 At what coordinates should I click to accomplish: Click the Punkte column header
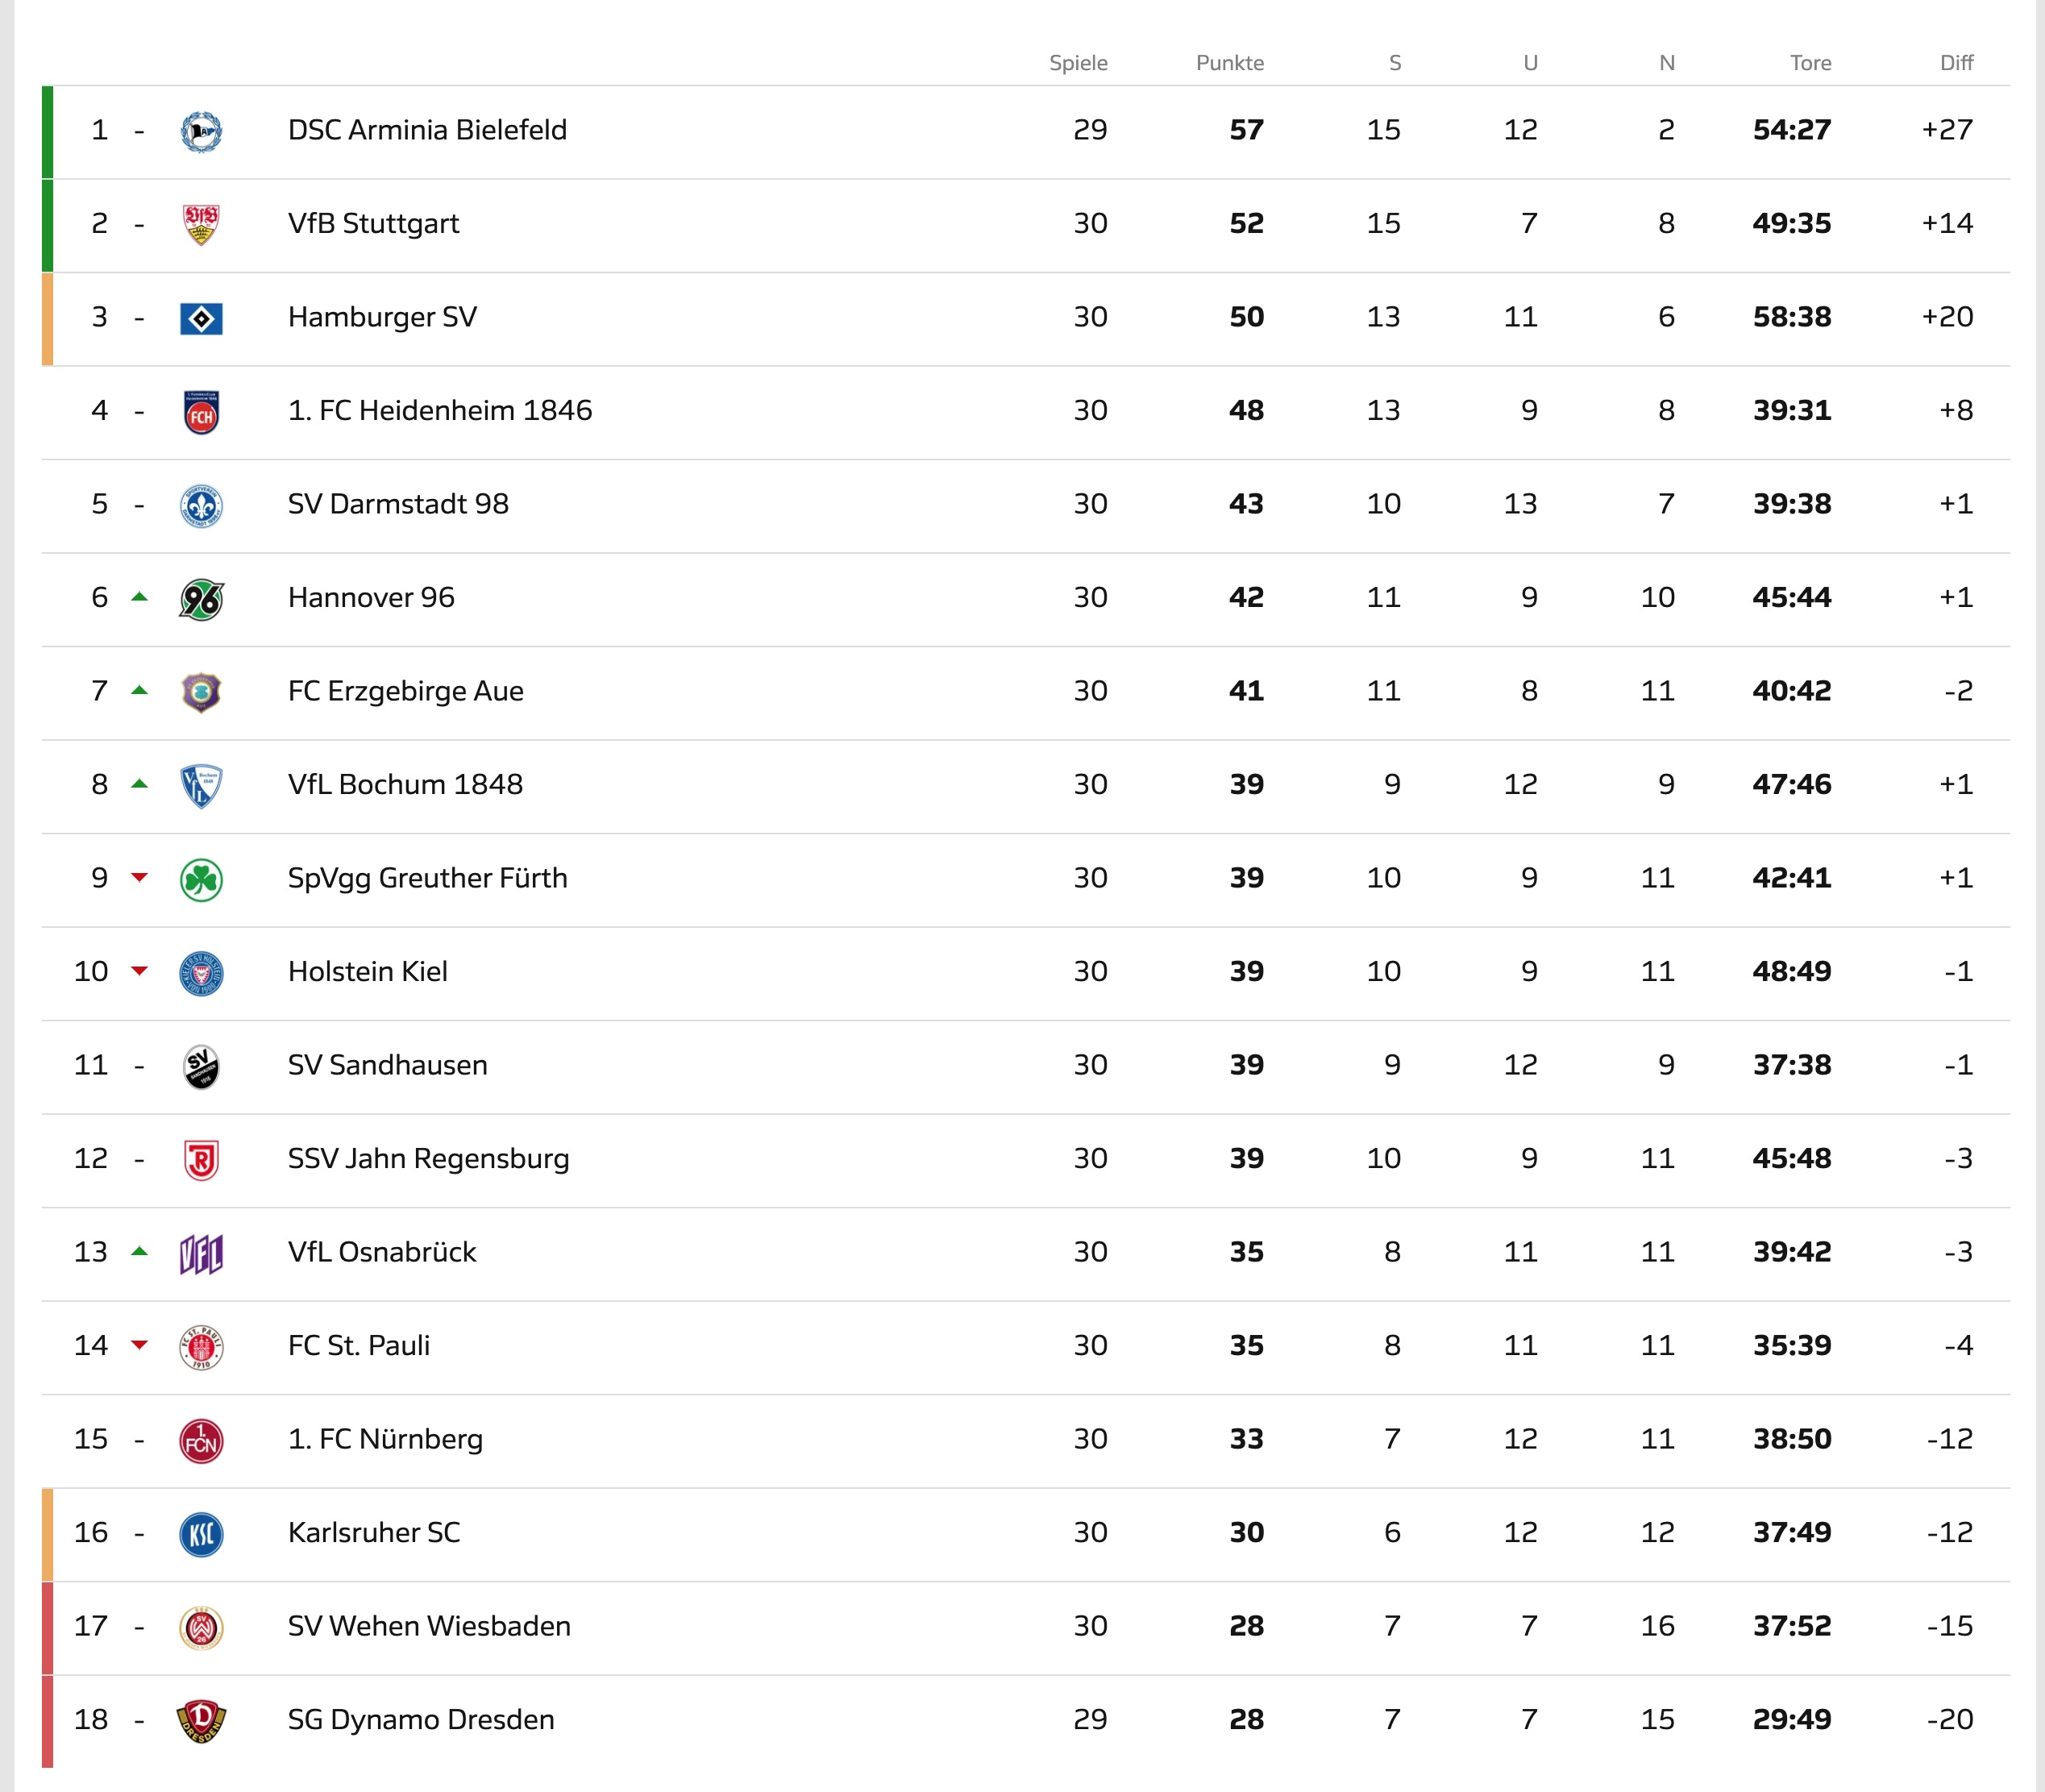[x=1230, y=63]
